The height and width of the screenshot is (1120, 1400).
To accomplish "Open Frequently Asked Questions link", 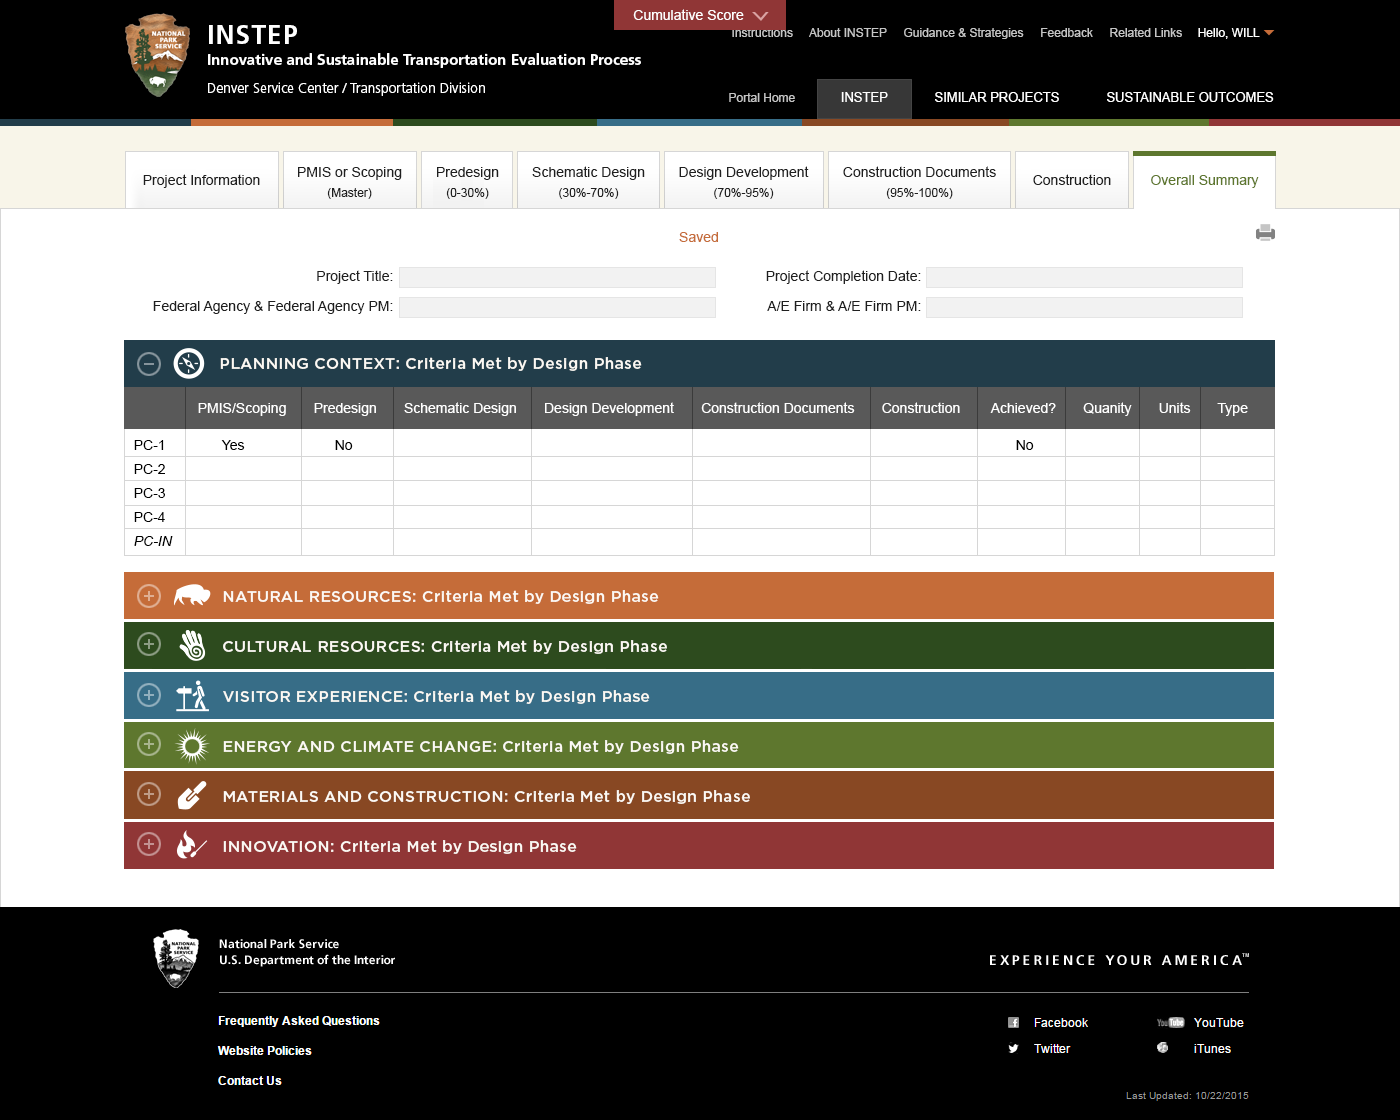I will 298,1021.
